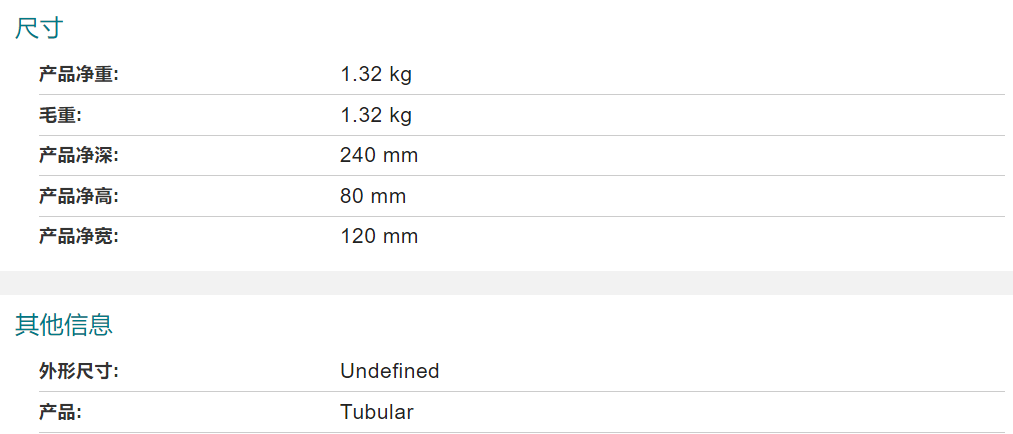Image resolution: width=1013 pixels, height=434 pixels.
Task: Click the 1.32 kg value beside 毛重
Action: tap(376, 115)
